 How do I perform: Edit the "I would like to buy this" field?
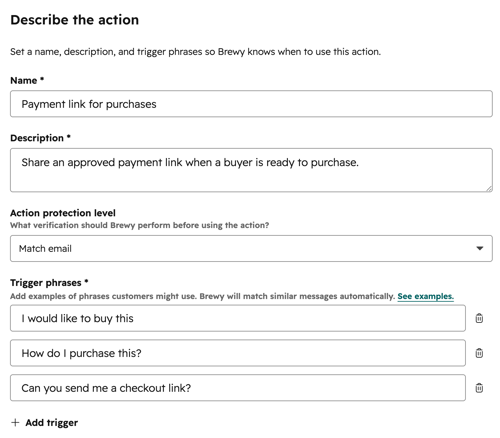[238, 318]
